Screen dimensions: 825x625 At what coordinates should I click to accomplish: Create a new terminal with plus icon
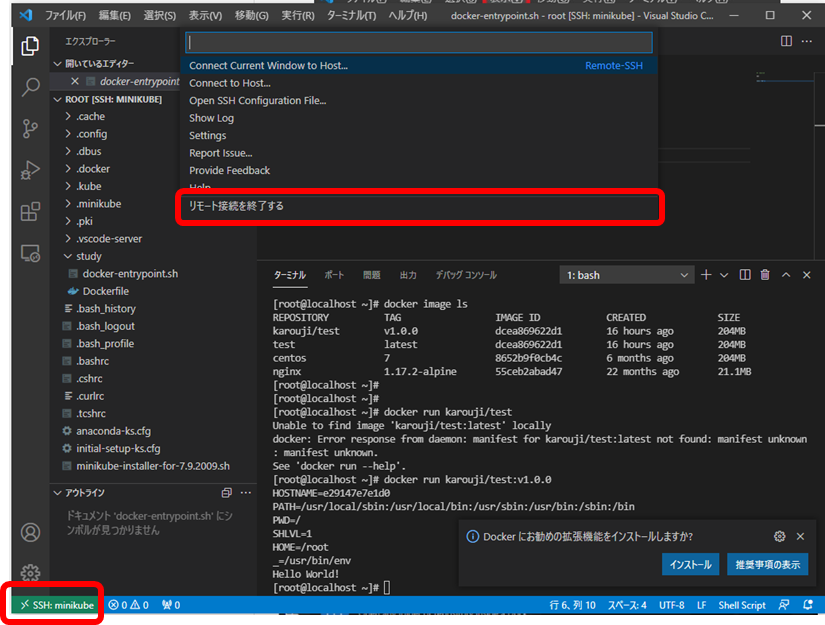706,275
